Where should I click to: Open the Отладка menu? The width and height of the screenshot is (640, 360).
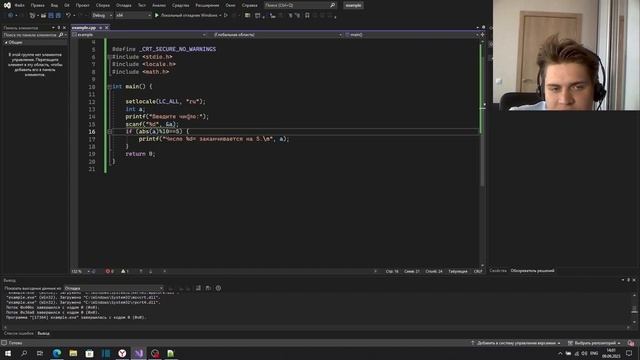[124, 5]
